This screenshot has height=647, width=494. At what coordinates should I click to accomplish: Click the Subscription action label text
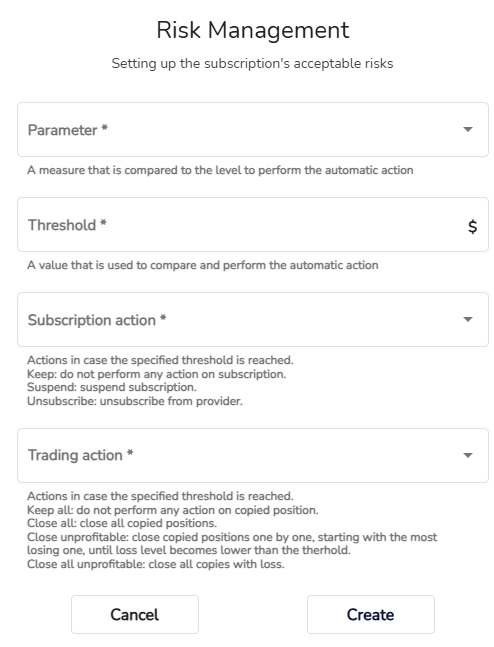[97, 320]
